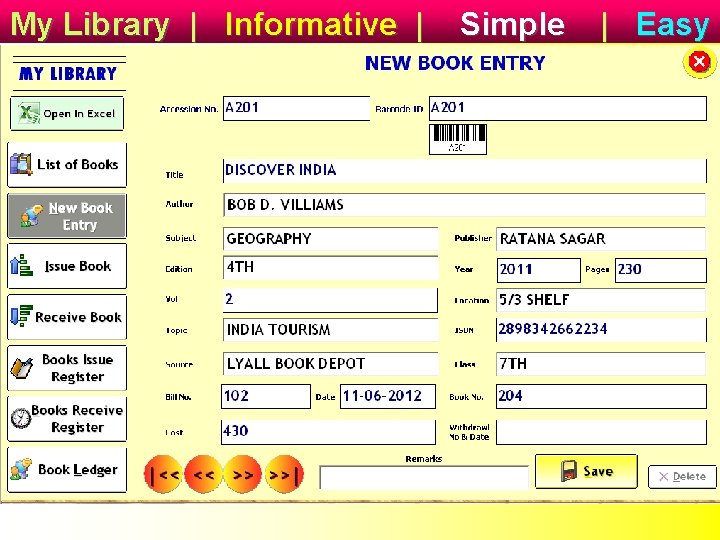Click the up-arrow icon on Issue Book

click(21, 265)
